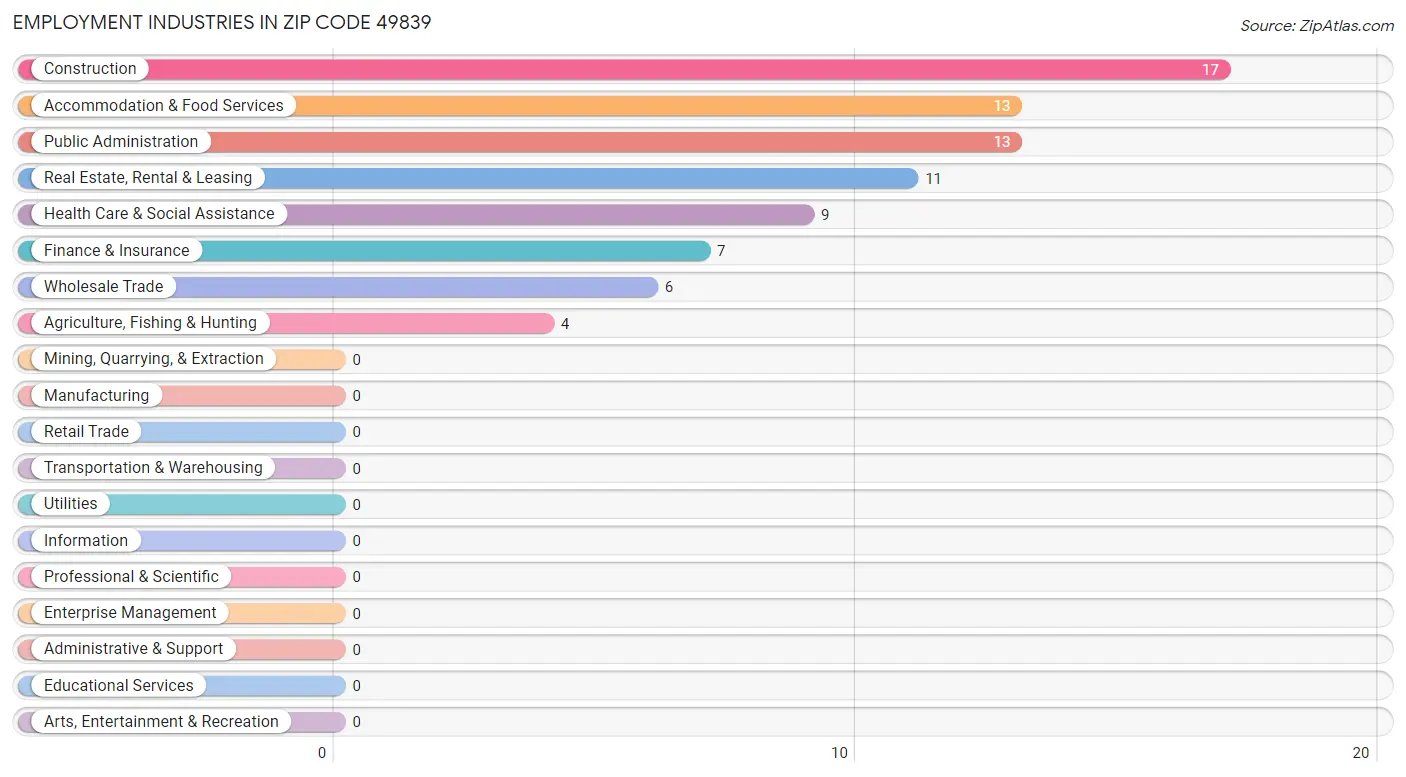This screenshot has height=777, width=1406.
Task: Select the Manufacturing label
Action: click(x=96, y=396)
